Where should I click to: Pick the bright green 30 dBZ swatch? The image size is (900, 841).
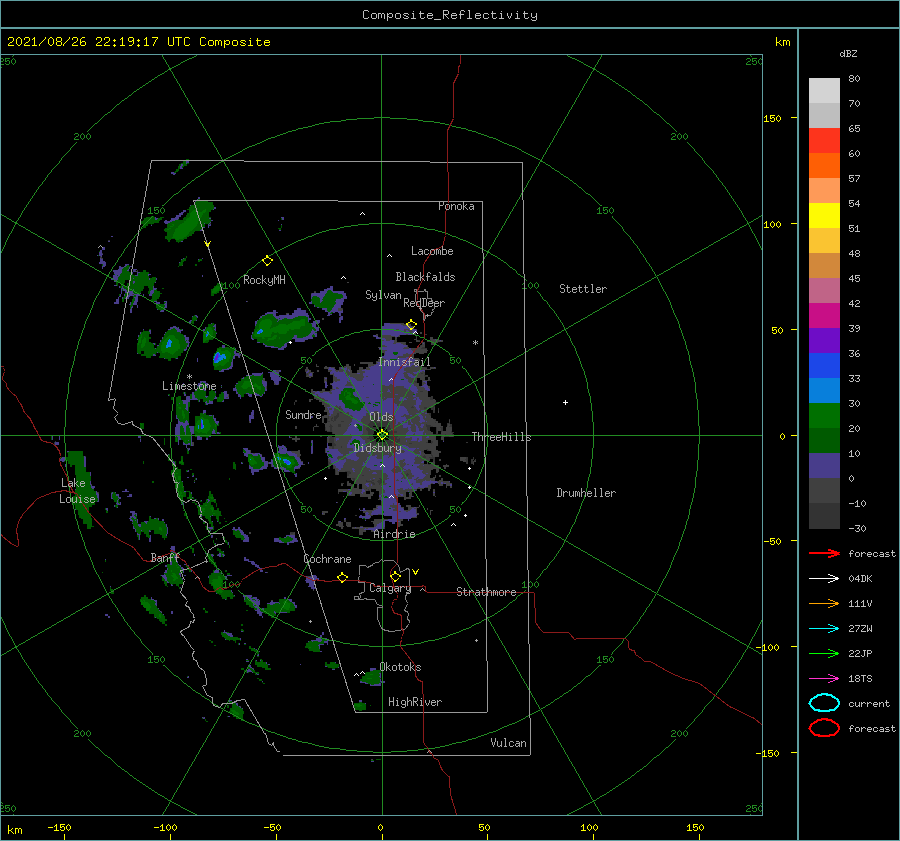(x=824, y=415)
